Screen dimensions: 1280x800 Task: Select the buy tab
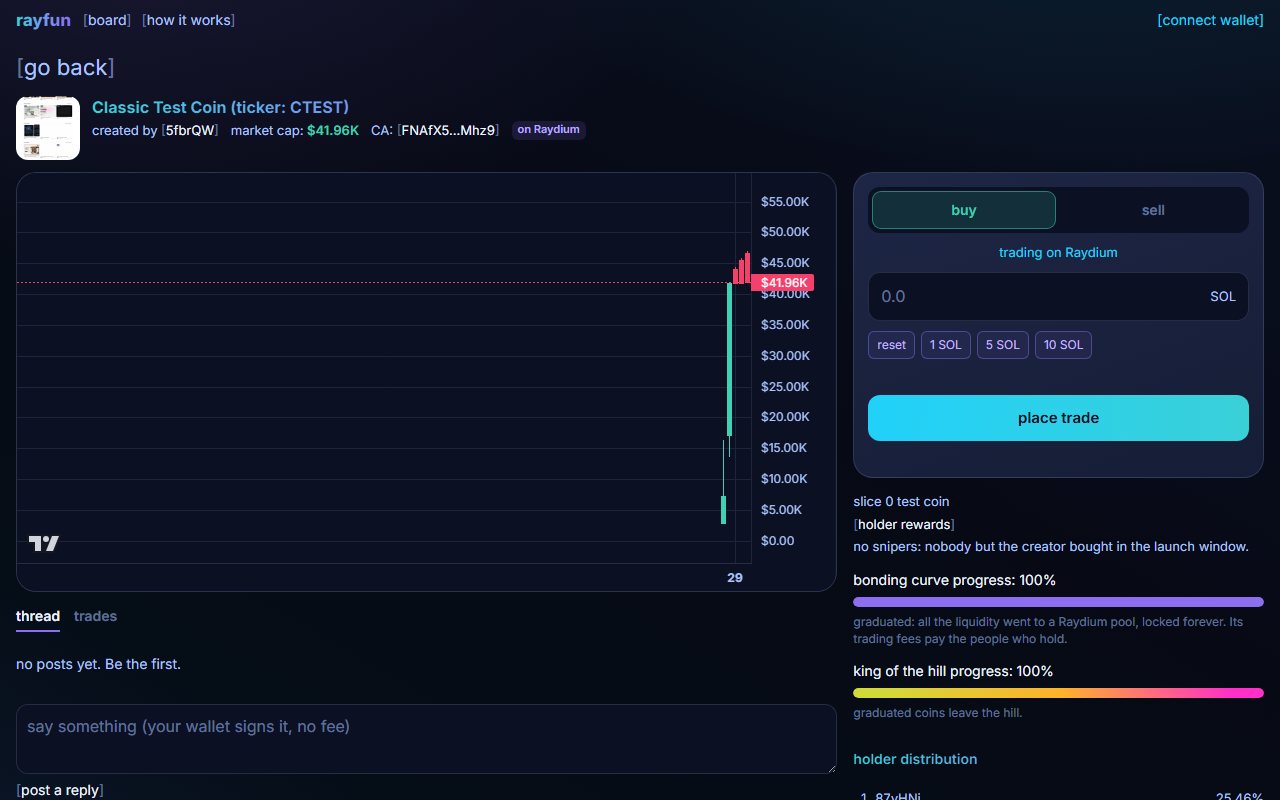click(964, 210)
